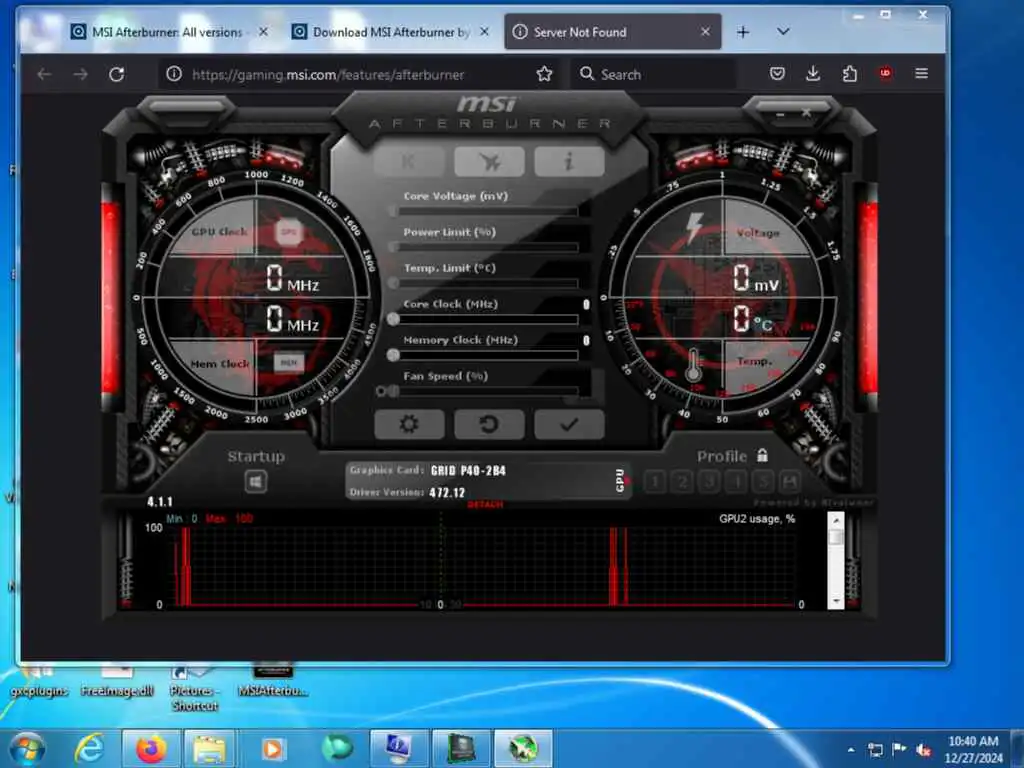Click the uBlock Origin toolbar icon
Viewport: 1024px width, 768px height.
[886, 73]
